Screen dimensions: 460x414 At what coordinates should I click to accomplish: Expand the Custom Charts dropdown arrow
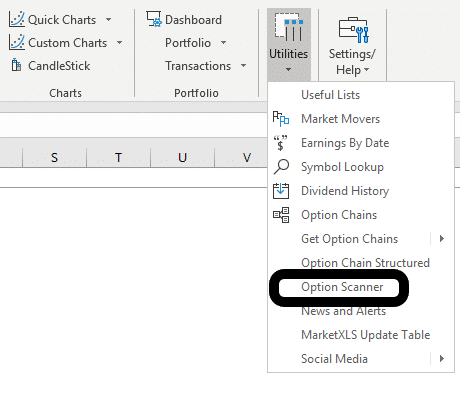pyautogui.click(x=120, y=43)
